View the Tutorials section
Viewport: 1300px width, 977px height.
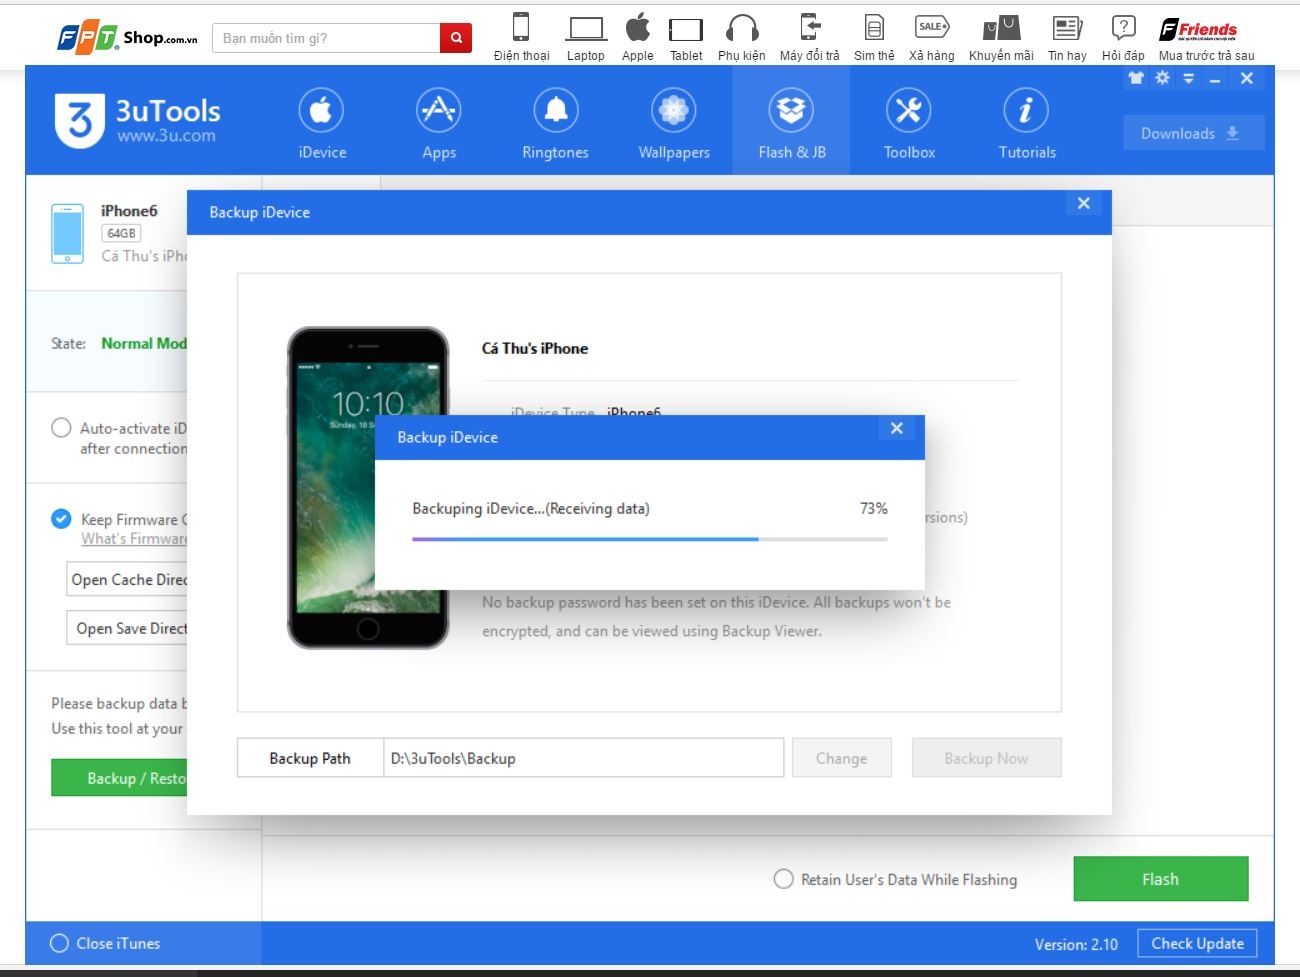tap(1025, 122)
